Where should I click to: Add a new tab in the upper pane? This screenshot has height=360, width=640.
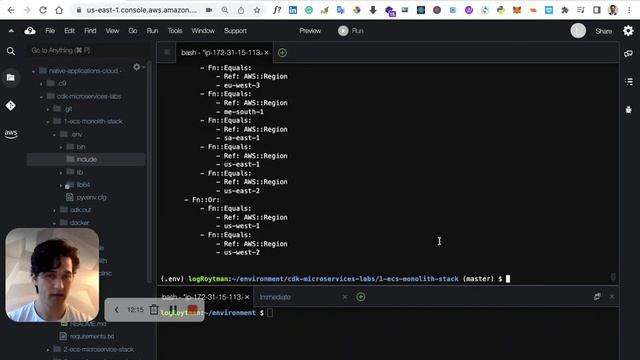(282, 53)
